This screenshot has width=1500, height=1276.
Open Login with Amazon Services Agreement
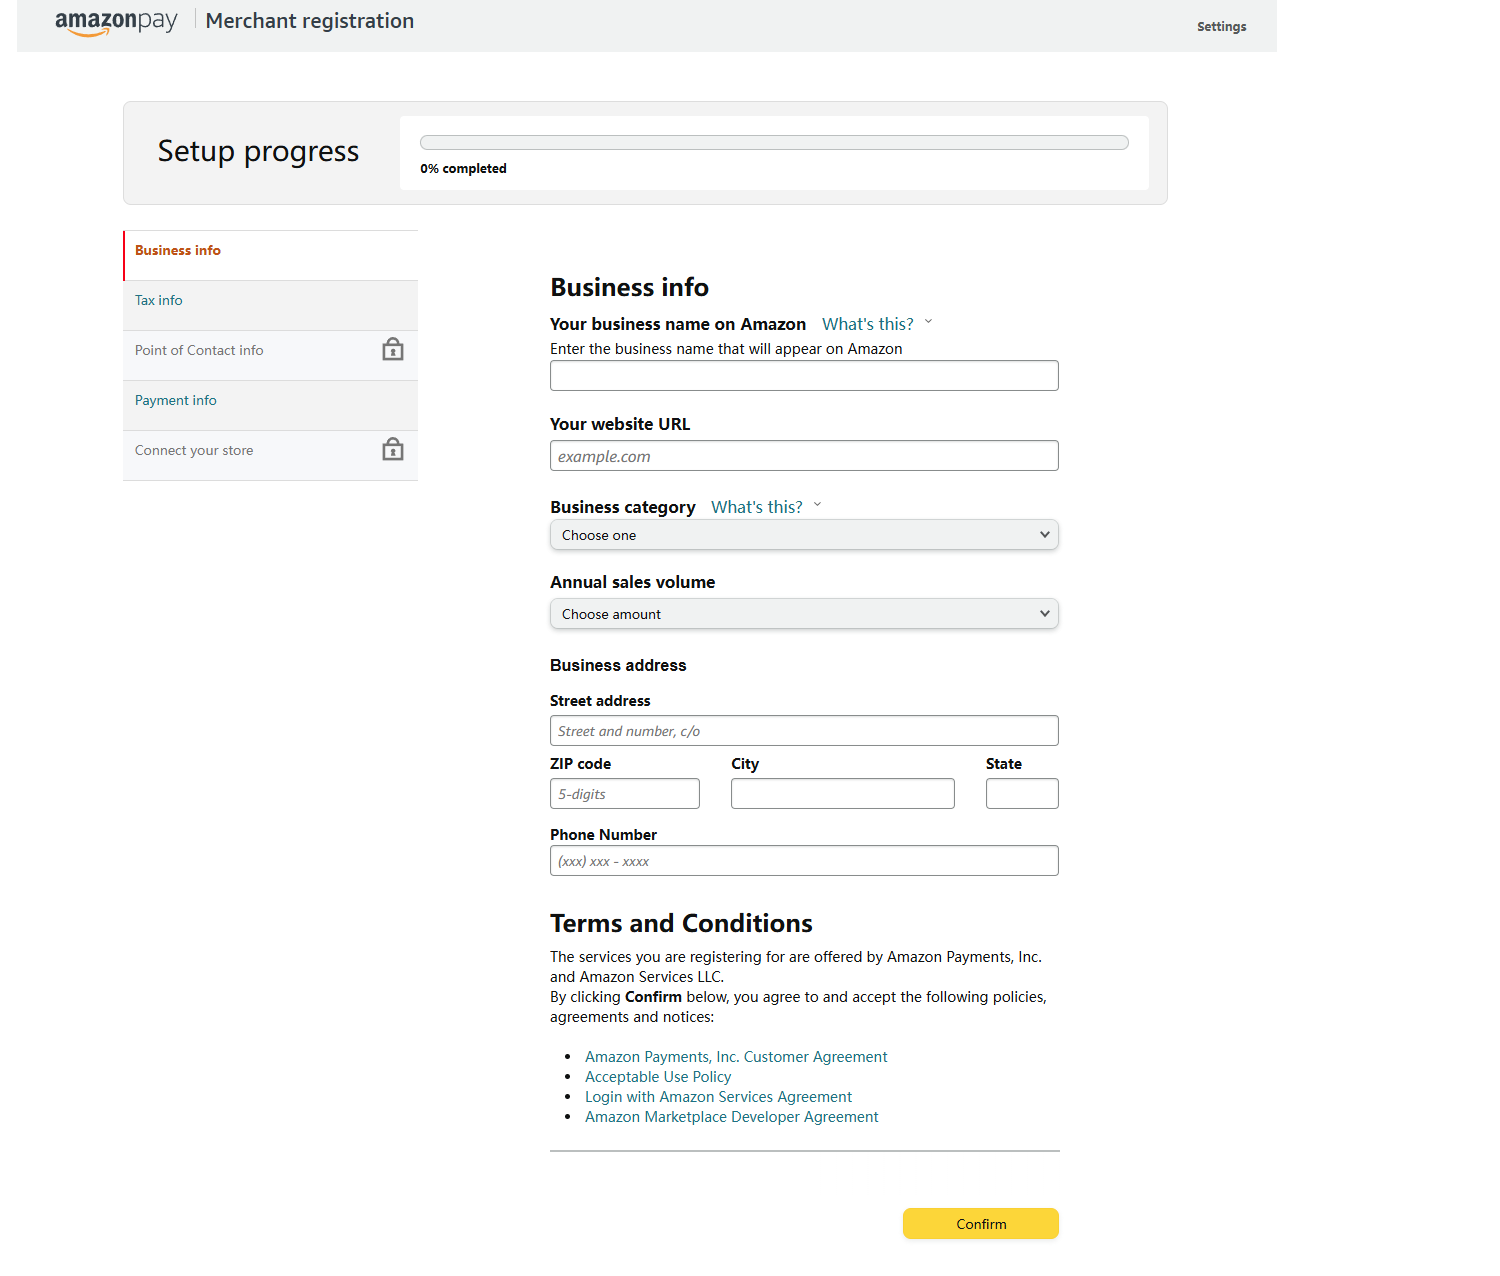tap(718, 1097)
